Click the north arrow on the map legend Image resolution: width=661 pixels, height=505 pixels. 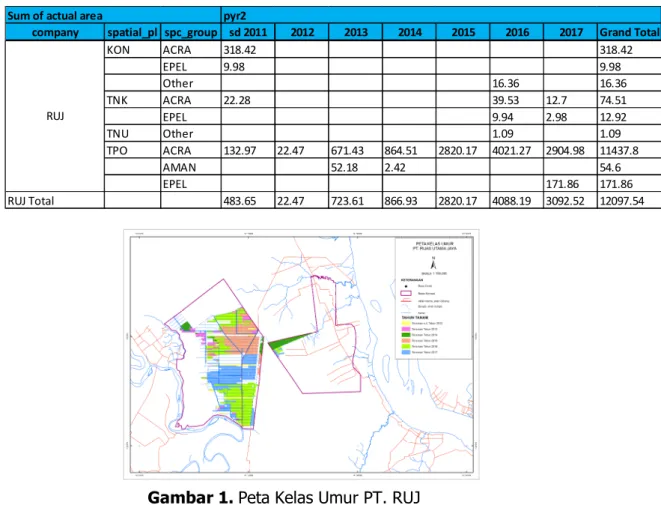(x=433, y=263)
